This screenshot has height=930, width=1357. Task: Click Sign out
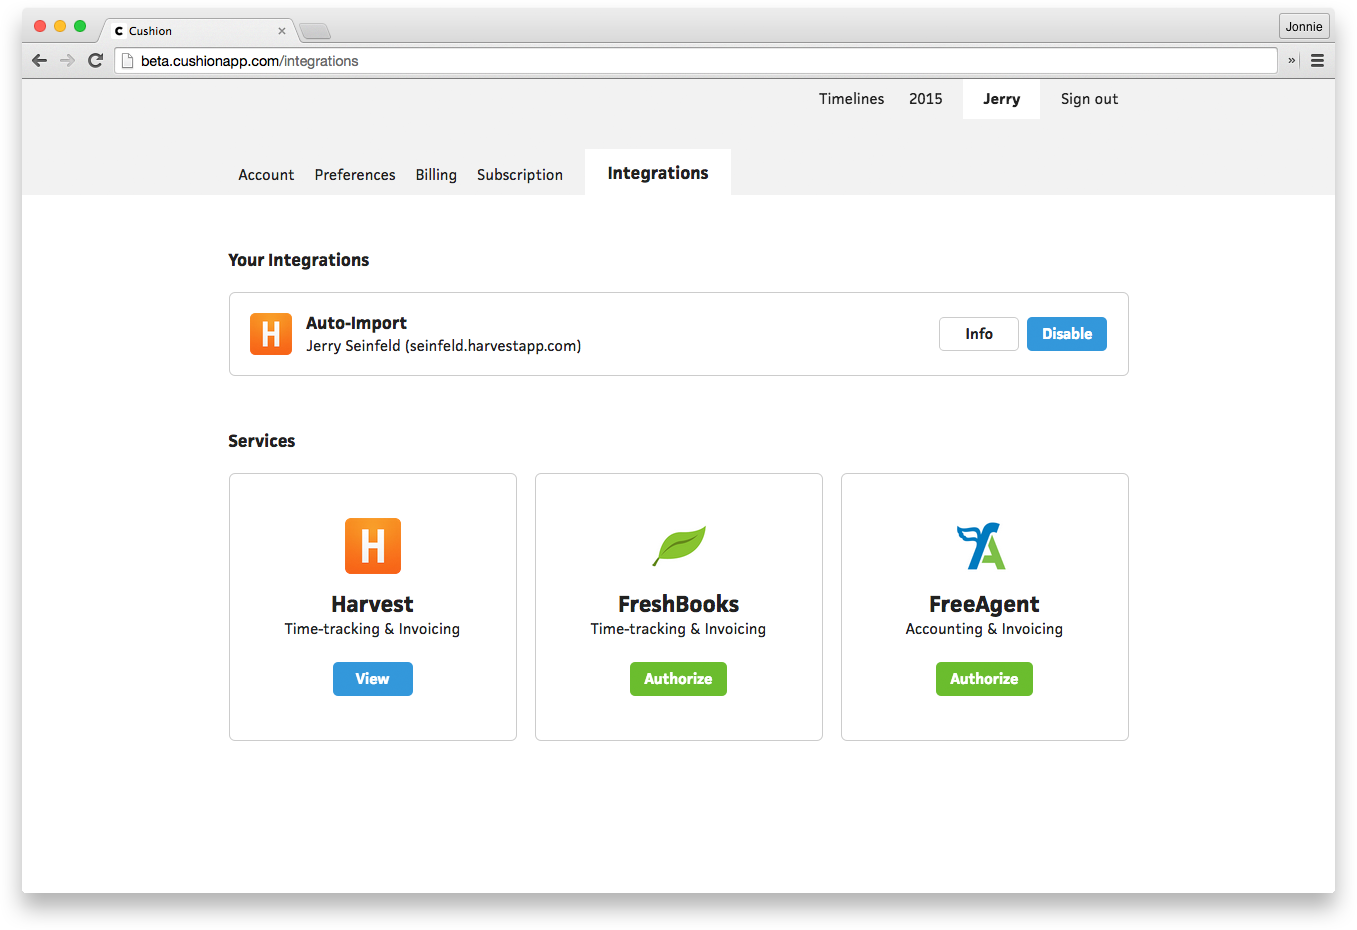(x=1089, y=99)
